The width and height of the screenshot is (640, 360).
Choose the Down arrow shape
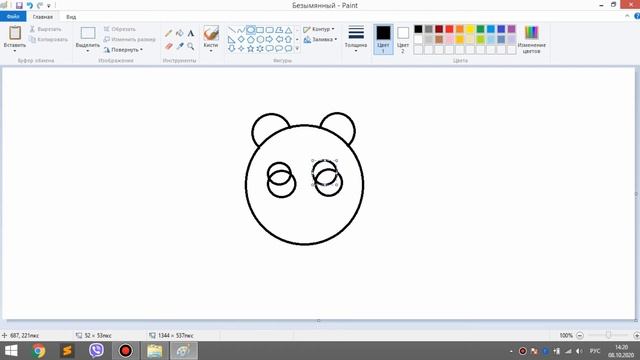[231, 49]
